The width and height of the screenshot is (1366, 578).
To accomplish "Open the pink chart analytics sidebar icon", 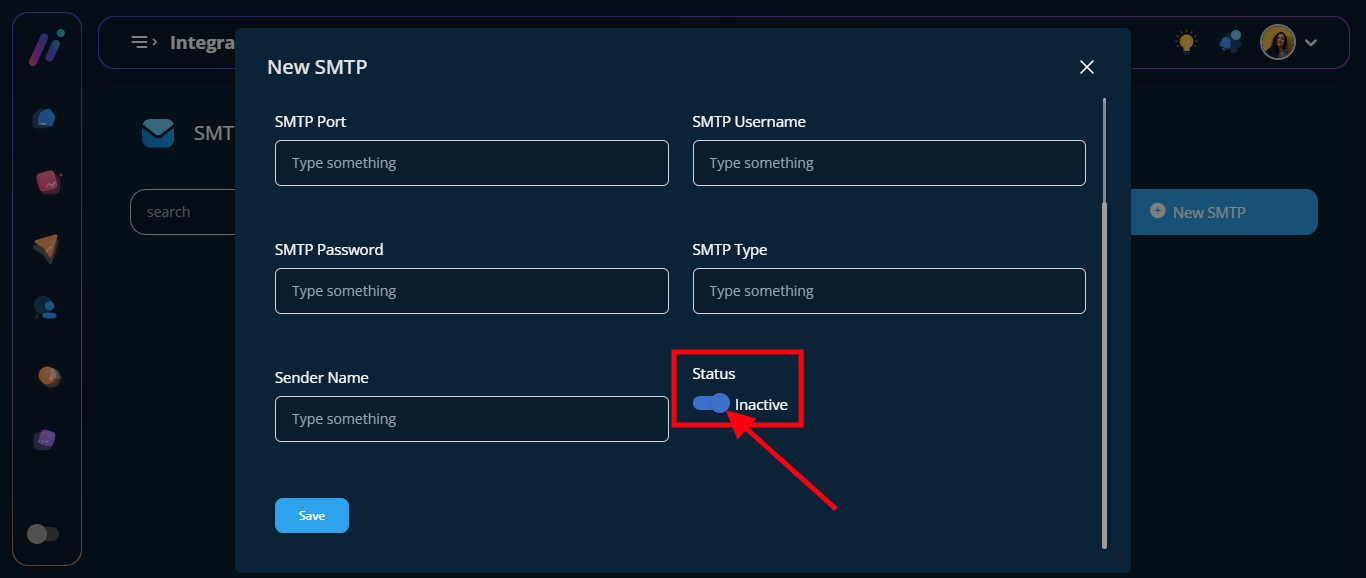I will click(47, 182).
